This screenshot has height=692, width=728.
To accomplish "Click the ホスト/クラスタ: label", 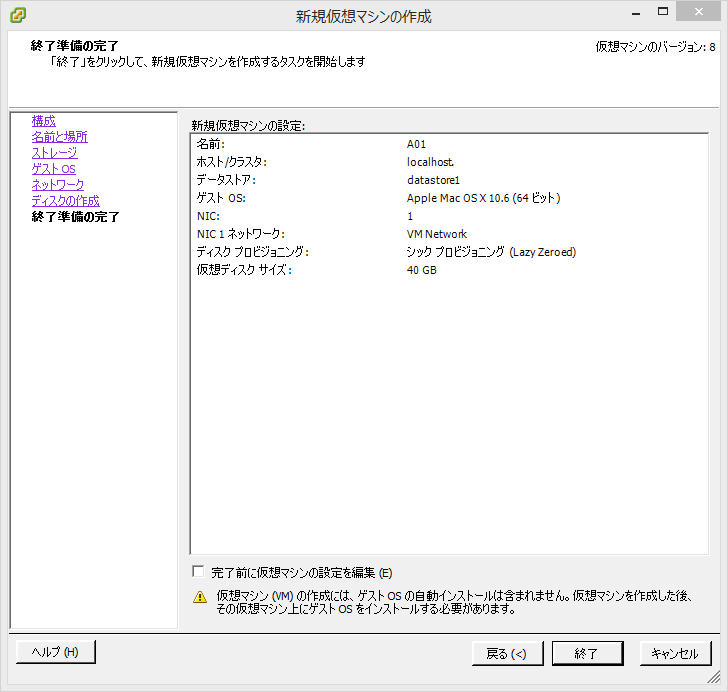I will (x=232, y=162).
